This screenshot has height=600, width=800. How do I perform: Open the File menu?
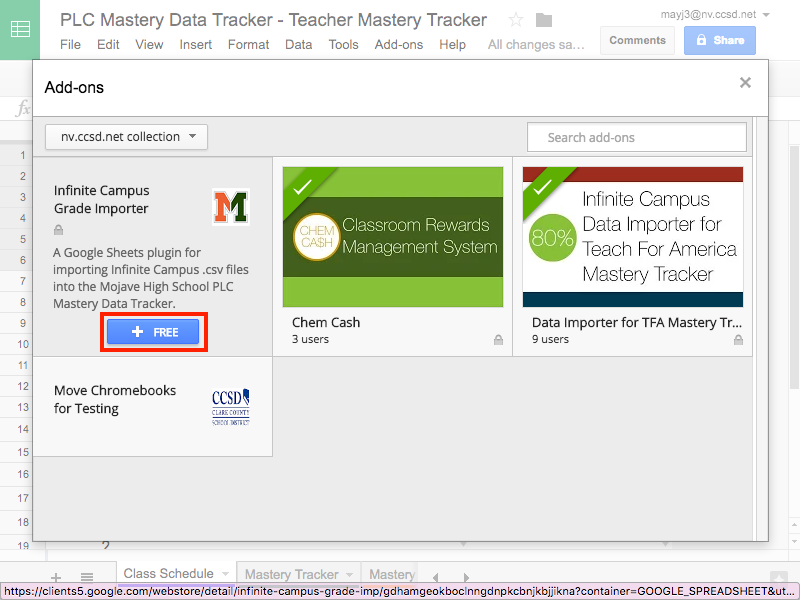pos(70,45)
